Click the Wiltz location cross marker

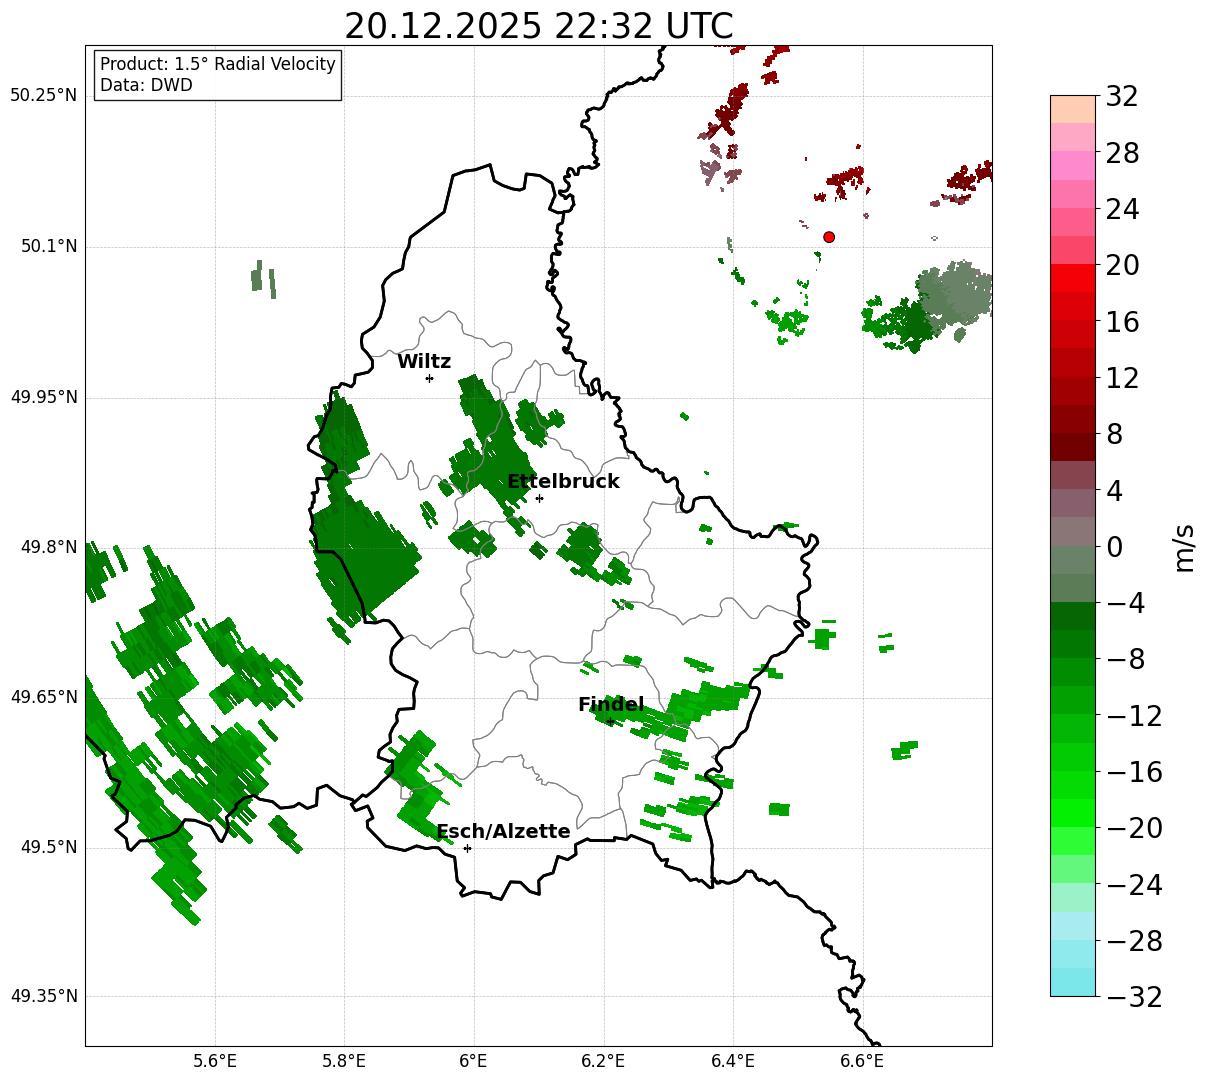429,378
